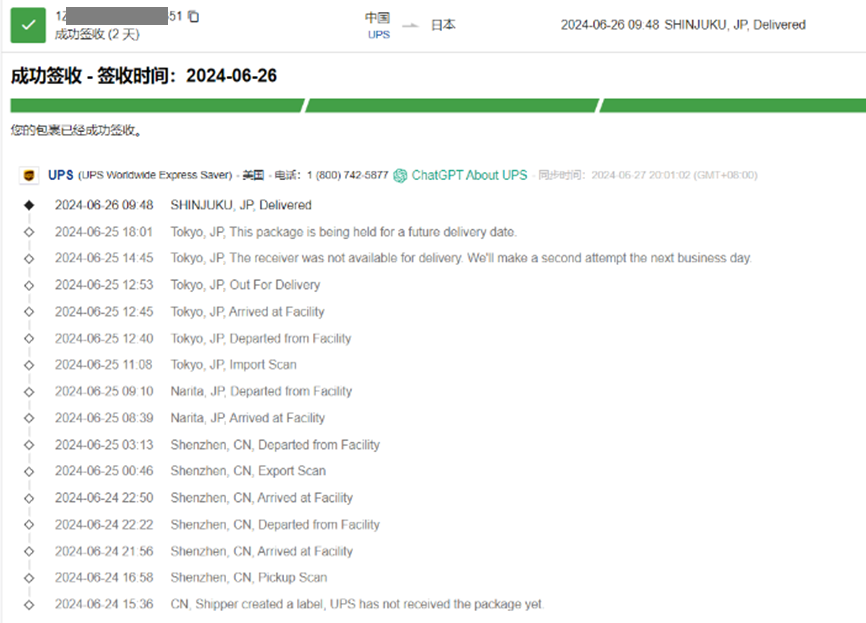
Task: Click the marker for the Export Scan event
Action: pyautogui.click(x=29, y=472)
